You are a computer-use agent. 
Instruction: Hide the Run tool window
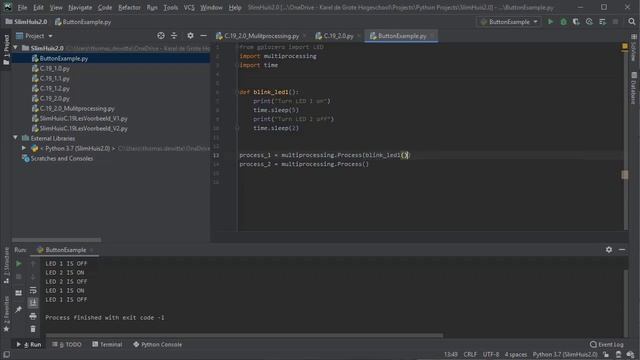pos(622,249)
